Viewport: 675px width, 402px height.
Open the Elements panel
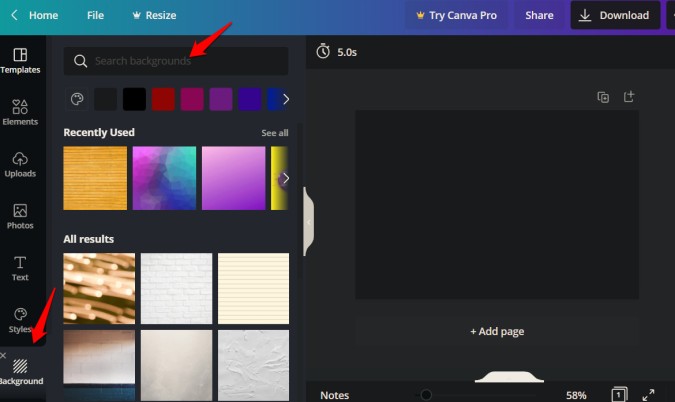(20, 112)
